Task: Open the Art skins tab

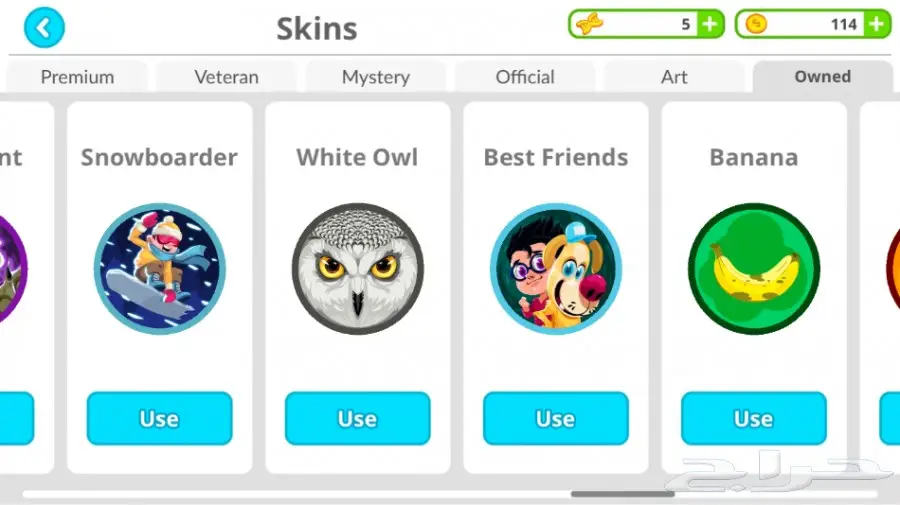Action: (x=674, y=77)
